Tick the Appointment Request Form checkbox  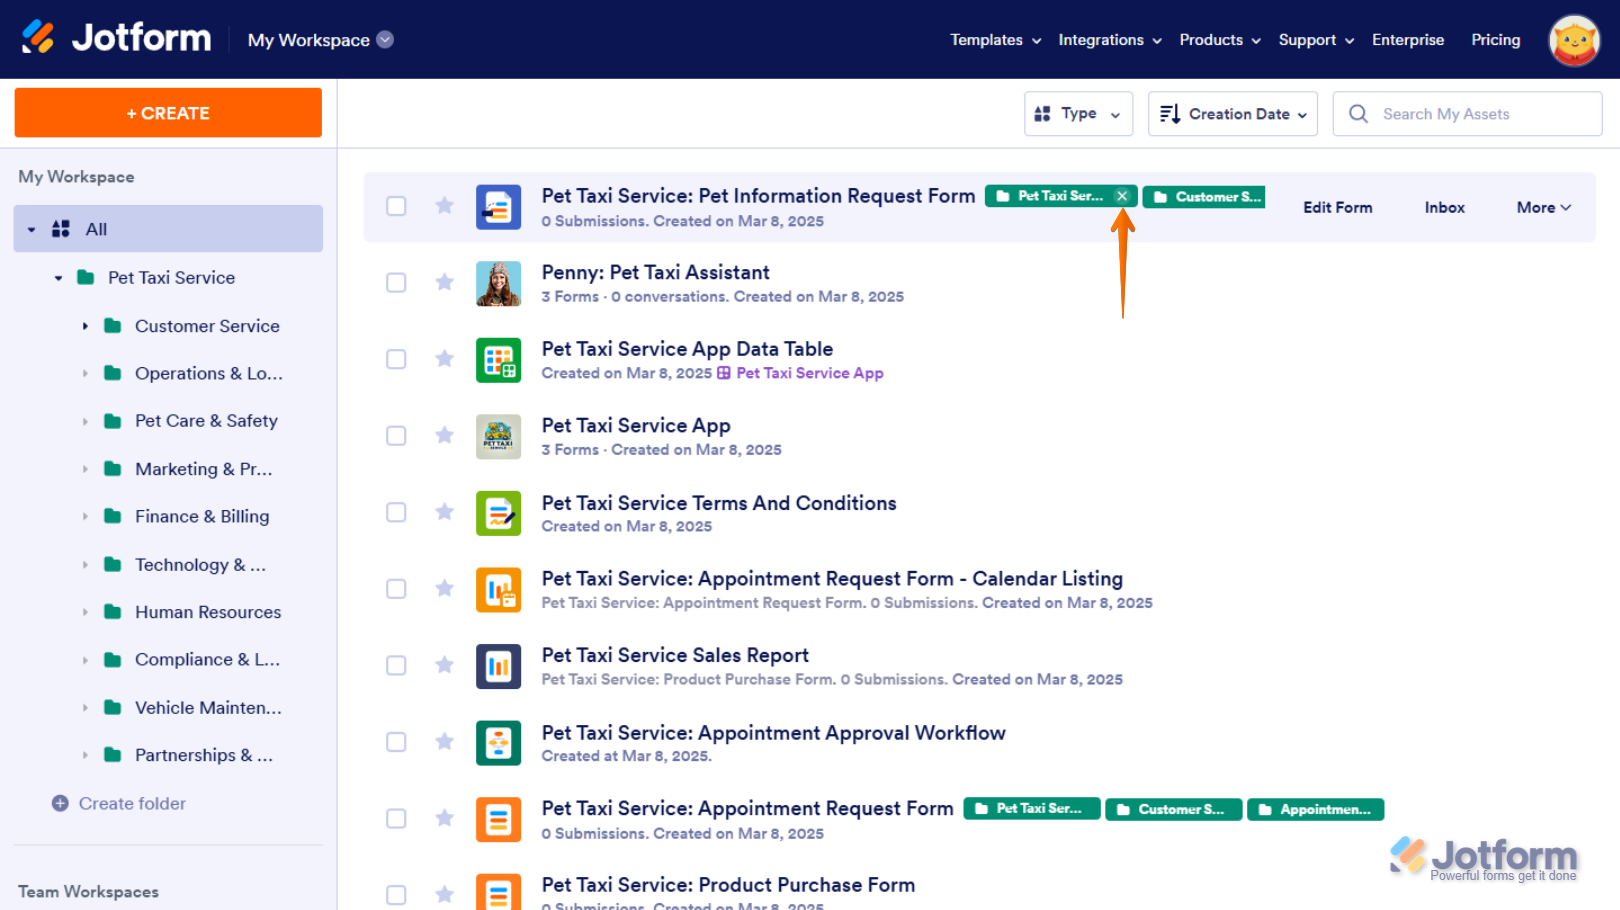coord(396,818)
